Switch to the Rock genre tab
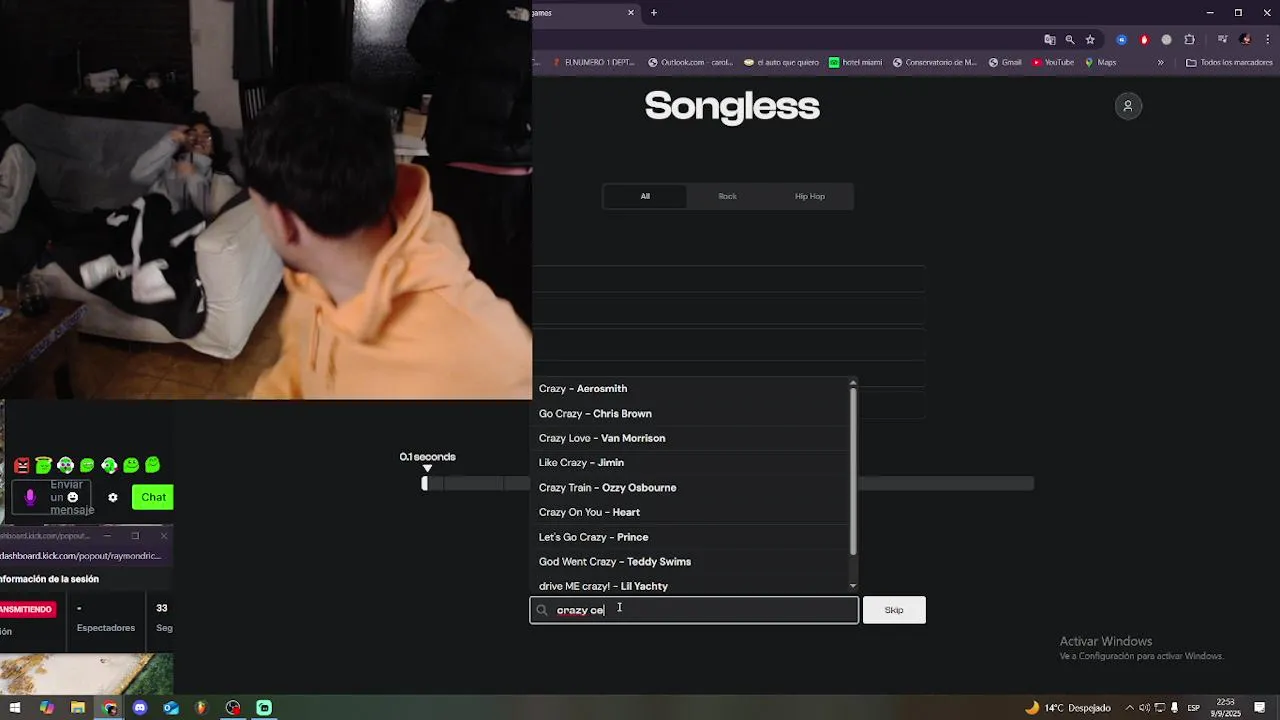Viewport: 1280px width, 720px height. point(727,196)
